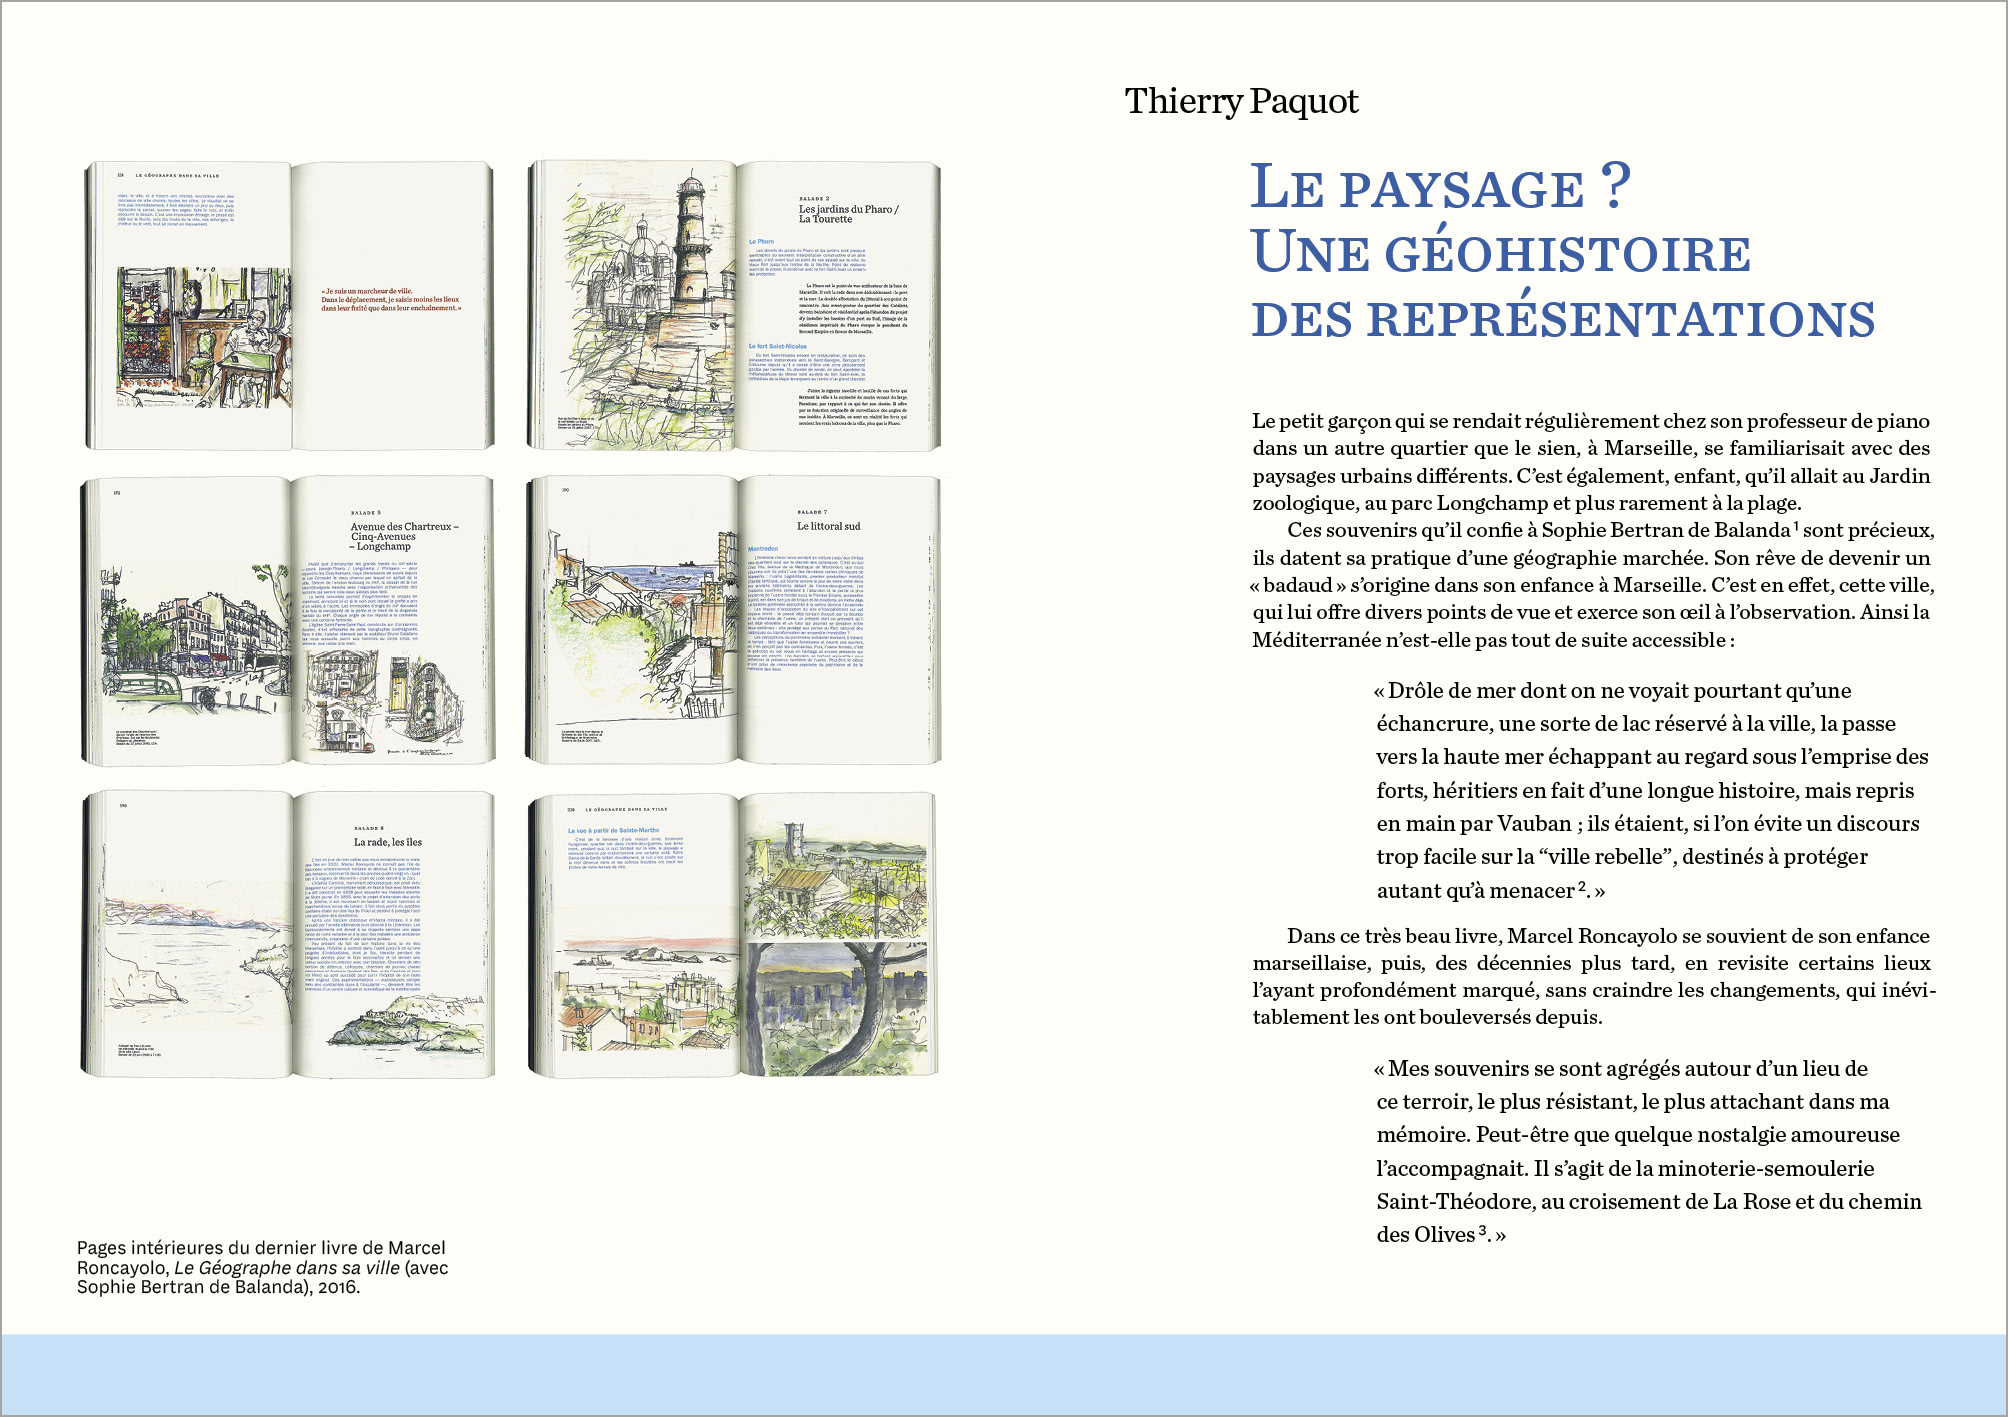Click subtitle line 'des représentations'
The image size is (2008, 1417).
(x=1562, y=319)
